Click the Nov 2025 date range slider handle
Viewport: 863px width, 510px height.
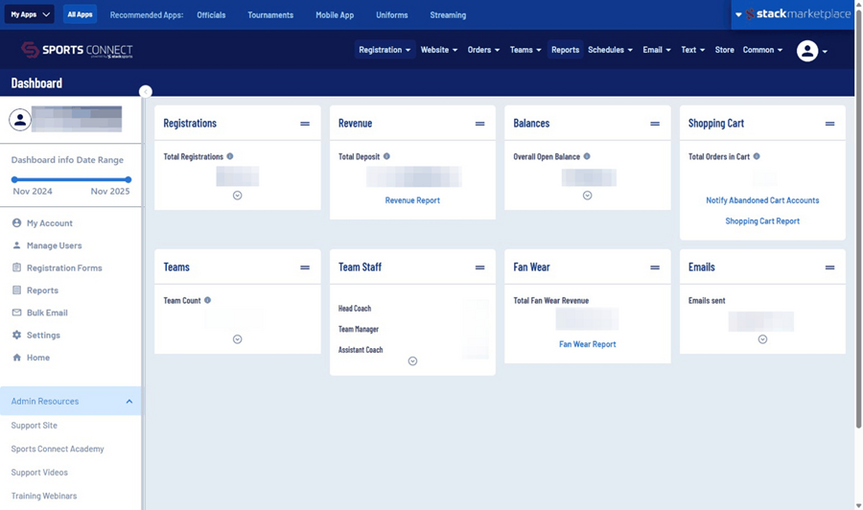128,180
